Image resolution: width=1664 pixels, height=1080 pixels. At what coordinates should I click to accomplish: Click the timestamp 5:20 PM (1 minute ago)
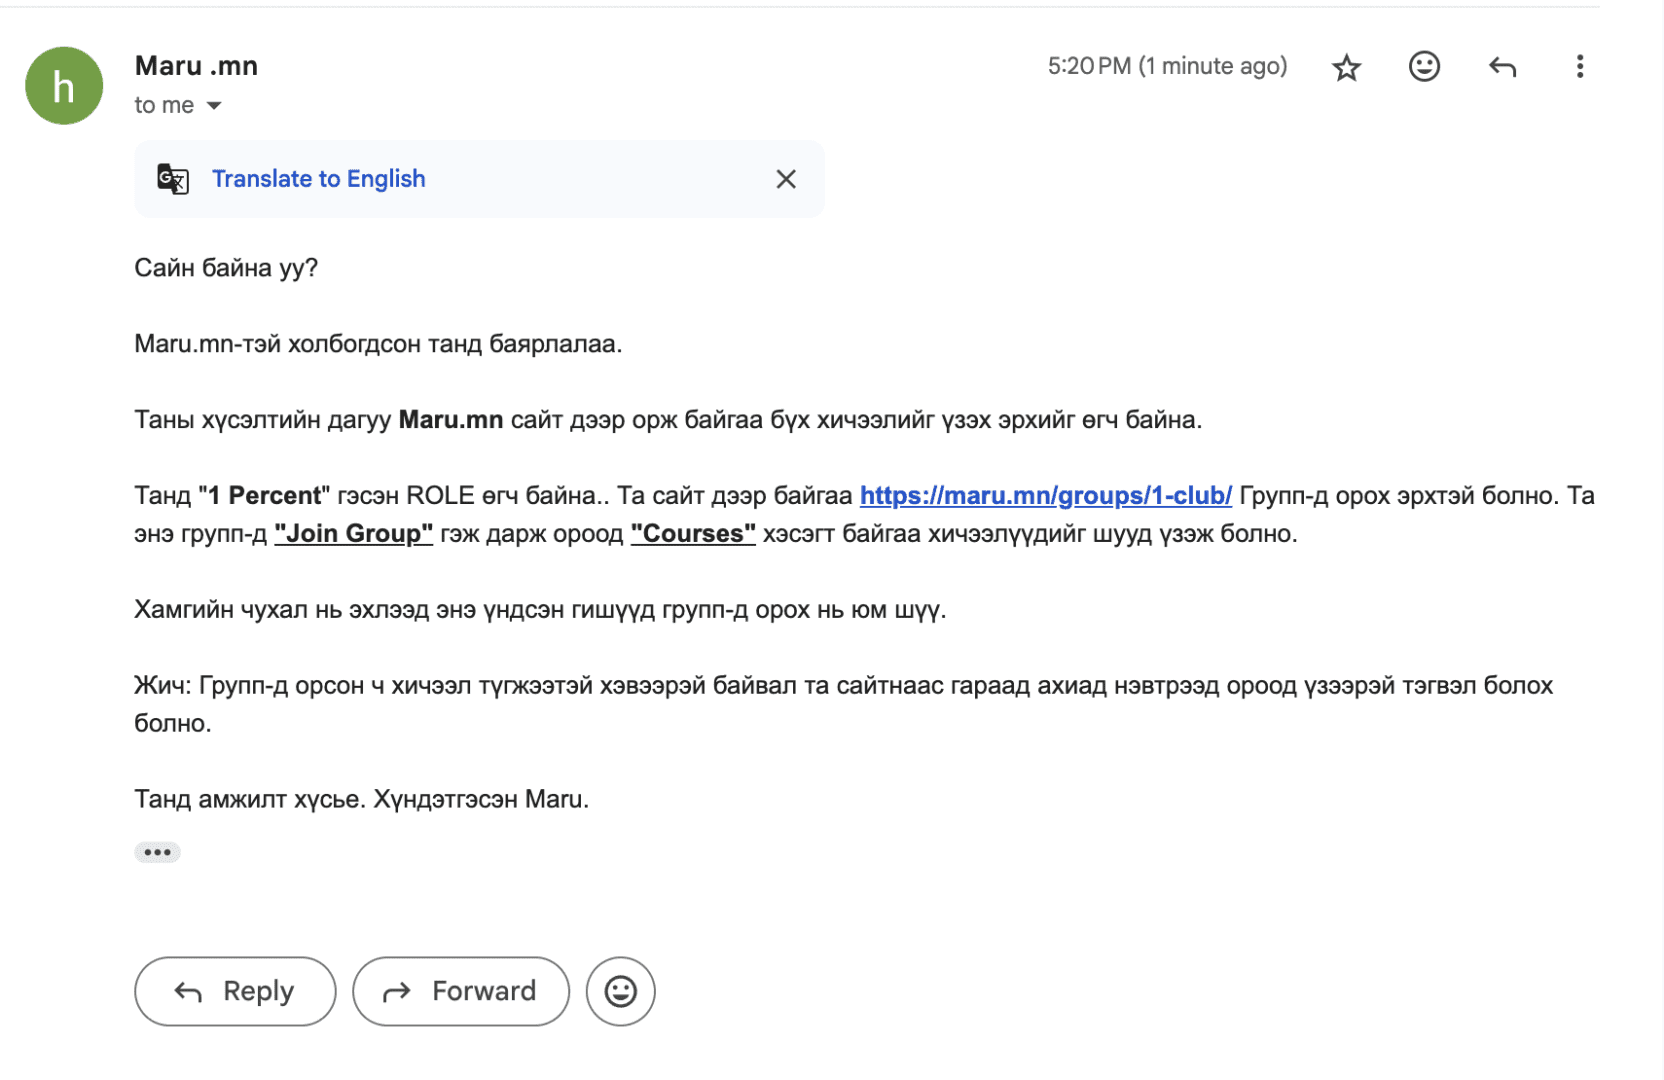1167,66
